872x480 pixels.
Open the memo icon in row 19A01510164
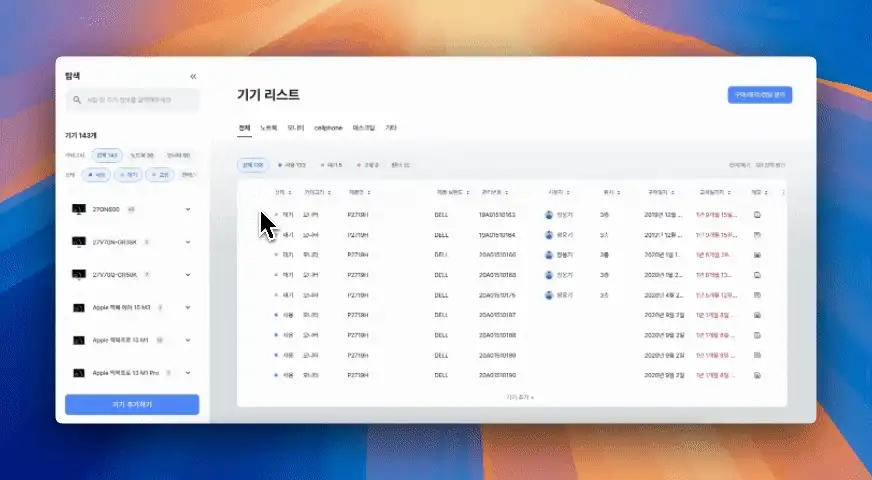757,235
